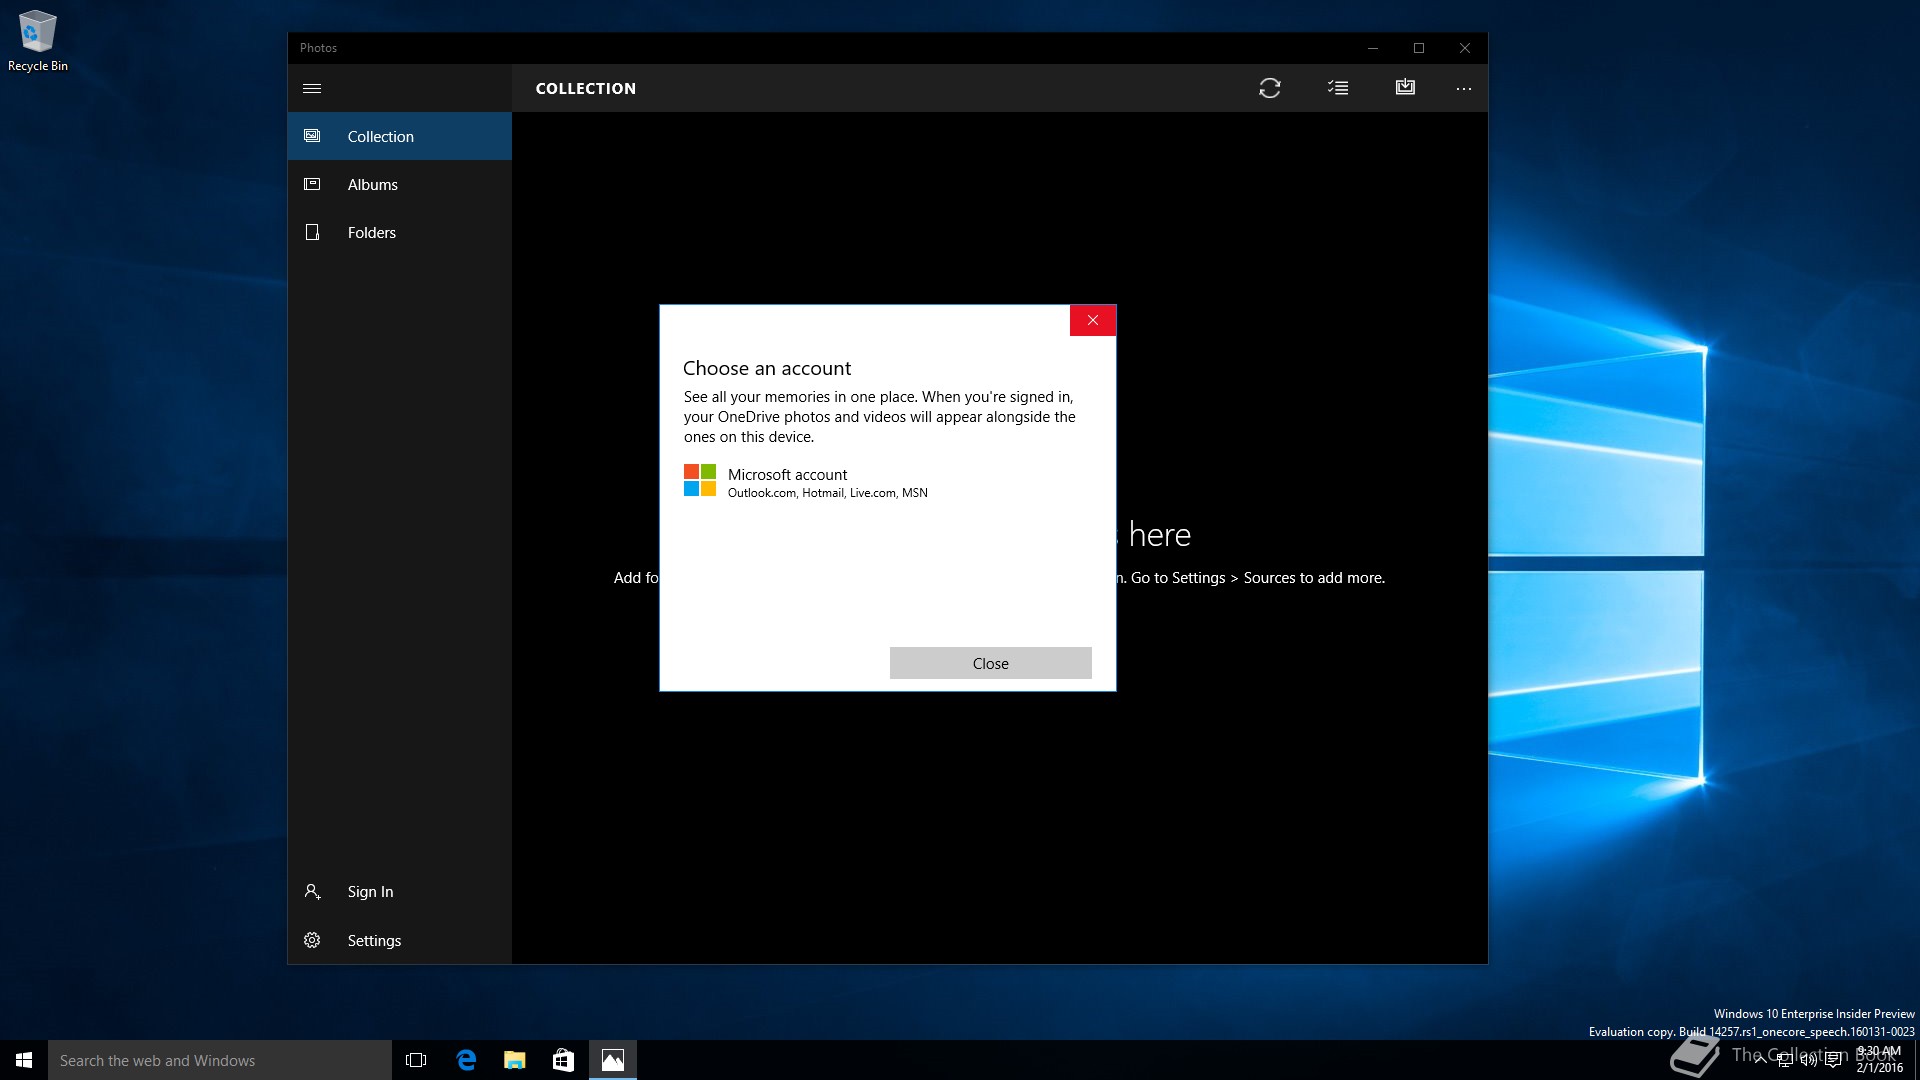Open the Windows Start menu
The width and height of the screenshot is (1920, 1080).
pos(24,1060)
